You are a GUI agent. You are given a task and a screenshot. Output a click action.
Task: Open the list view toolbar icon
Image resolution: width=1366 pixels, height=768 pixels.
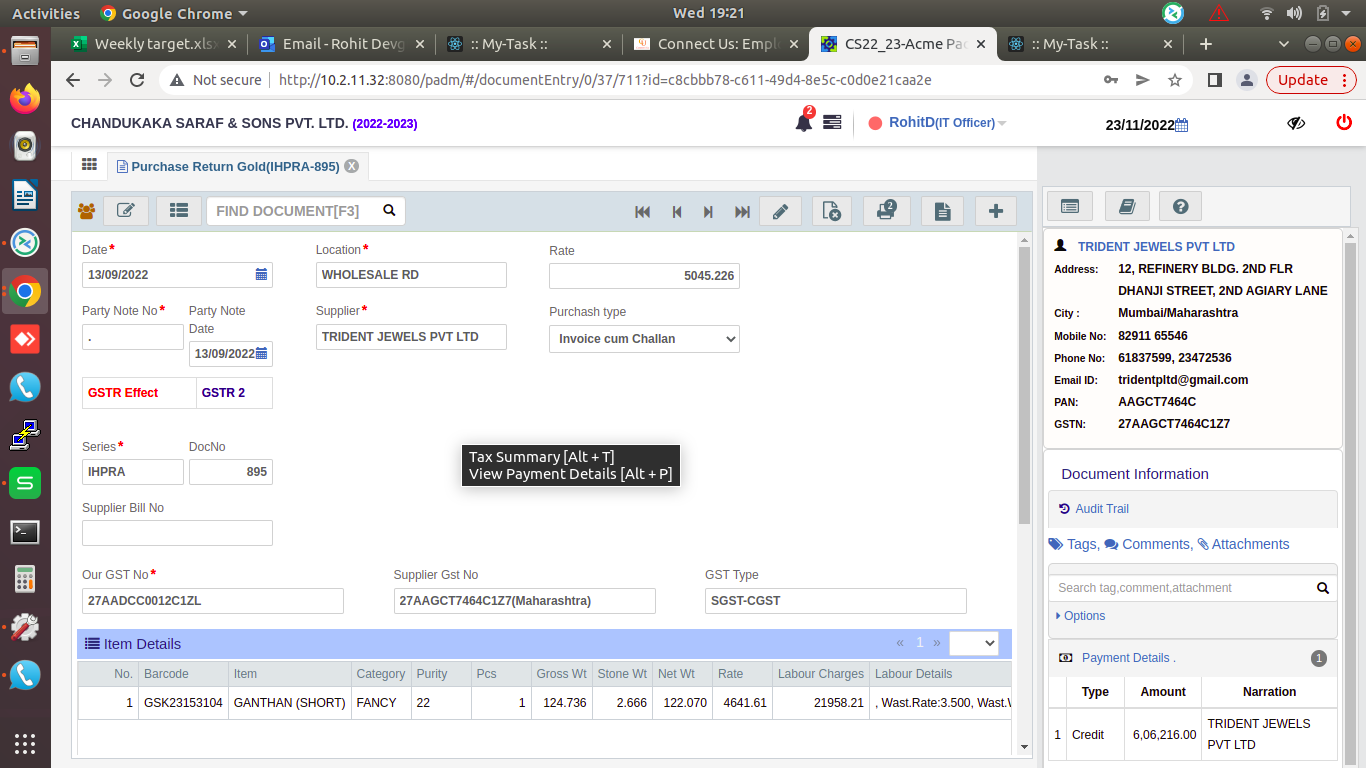click(x=179, y=211)
